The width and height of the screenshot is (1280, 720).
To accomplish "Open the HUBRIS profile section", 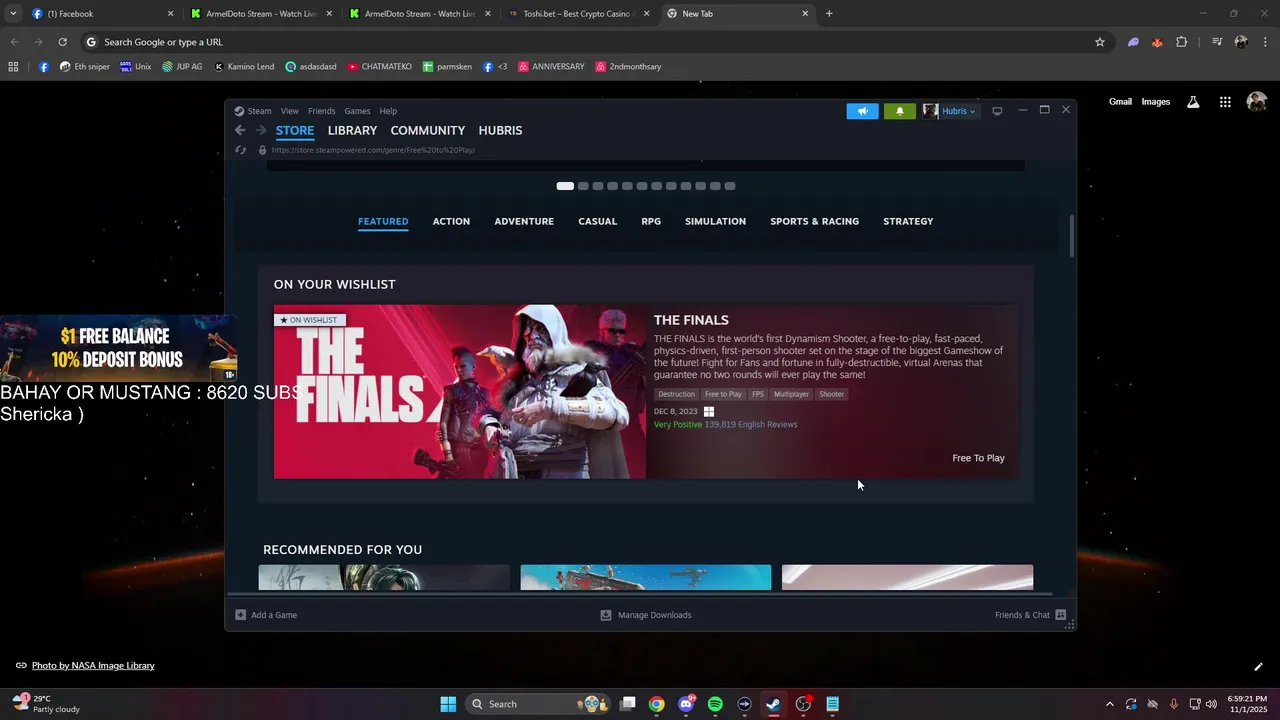I will (x=500, y=131).
